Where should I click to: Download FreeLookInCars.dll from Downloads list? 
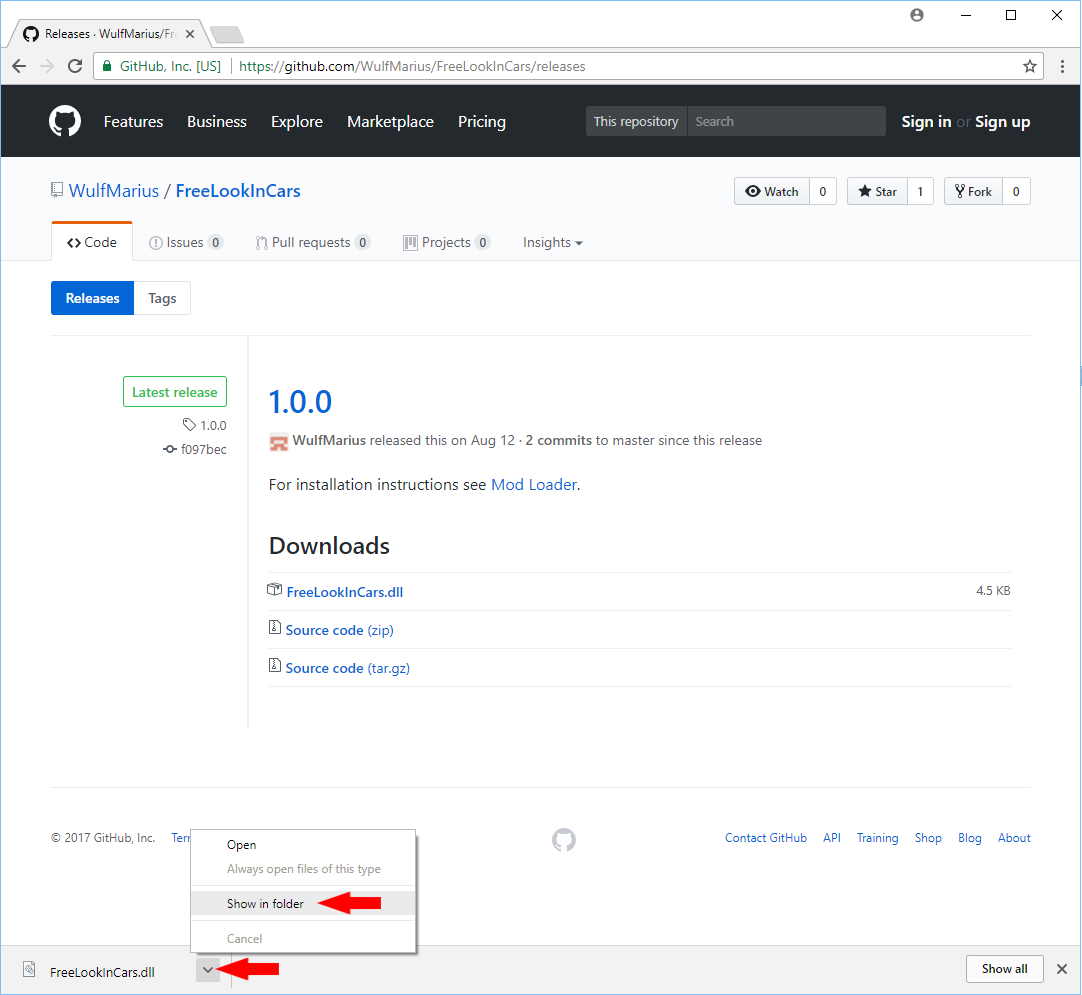pos(344,592)
